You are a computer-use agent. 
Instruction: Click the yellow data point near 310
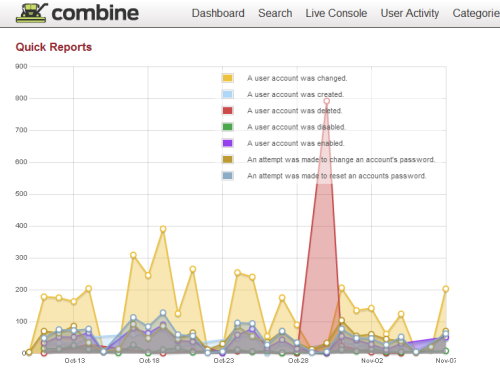pos(133,255)
